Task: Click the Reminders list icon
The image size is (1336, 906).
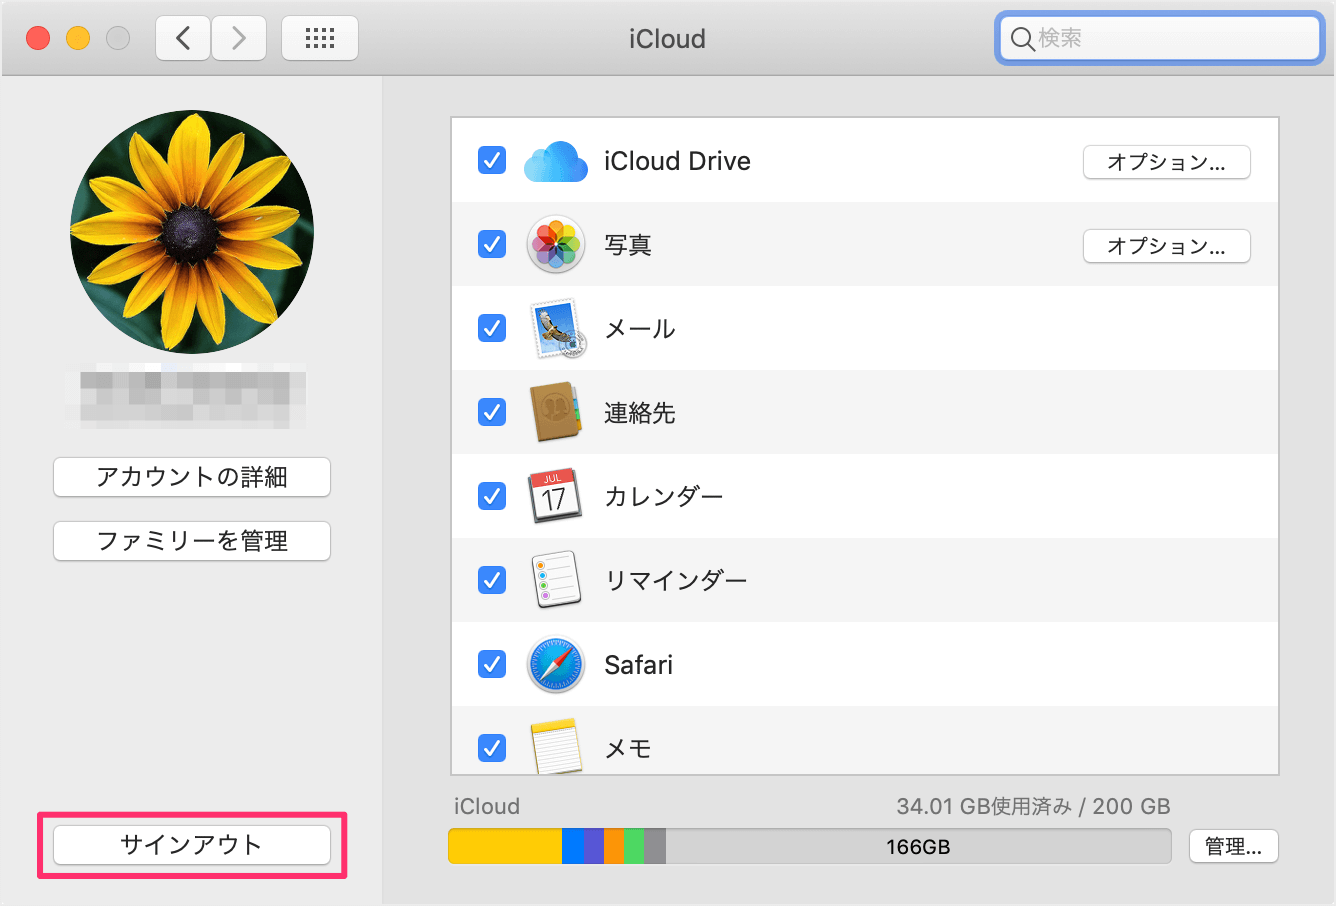Action: [555, 580]
